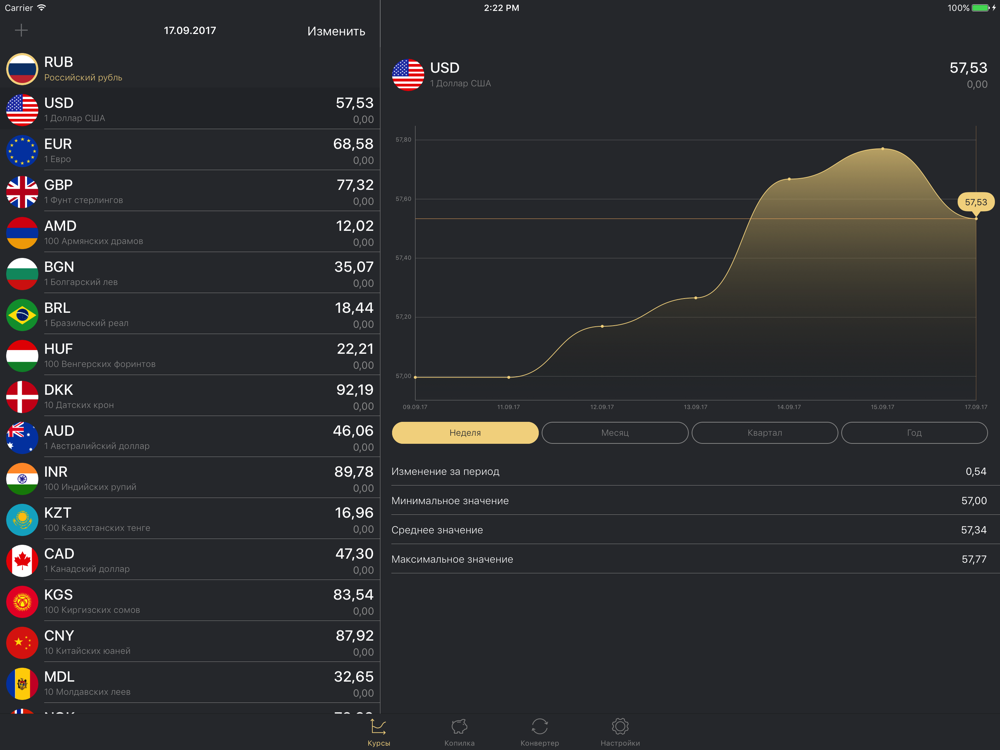Open the Курсы chart tab icon

pos(378,732)
